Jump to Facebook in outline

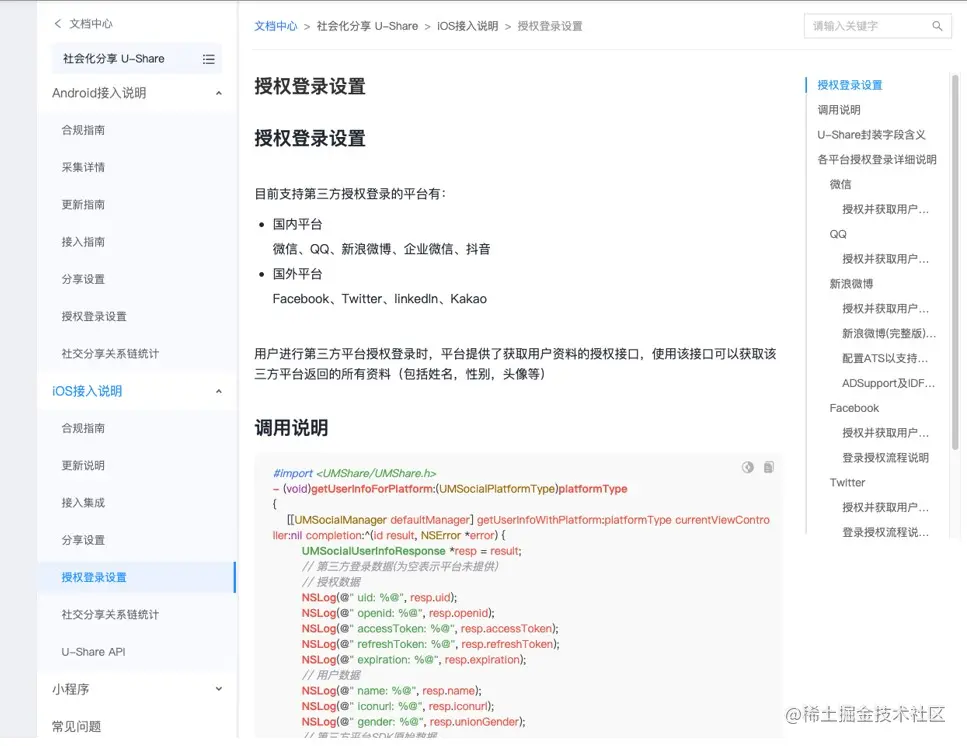coord(854,408)
